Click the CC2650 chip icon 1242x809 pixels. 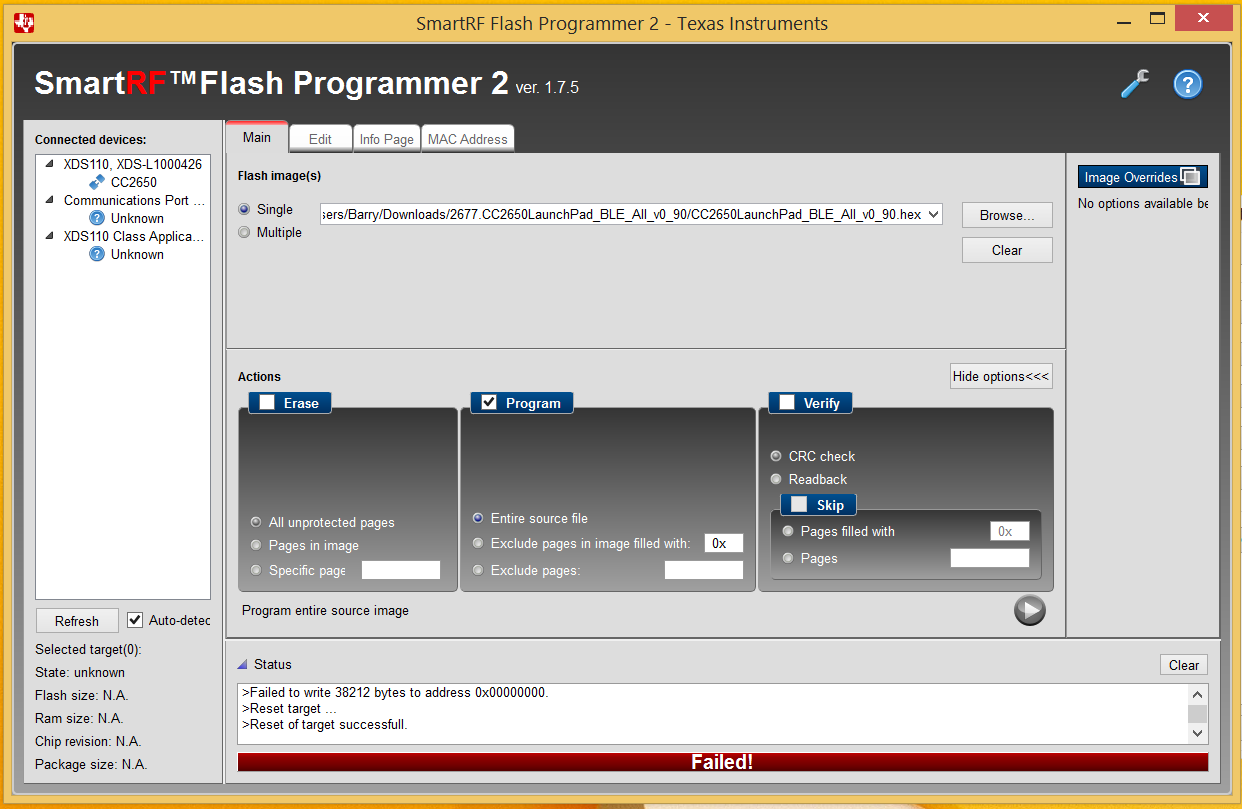coord(97,182)
